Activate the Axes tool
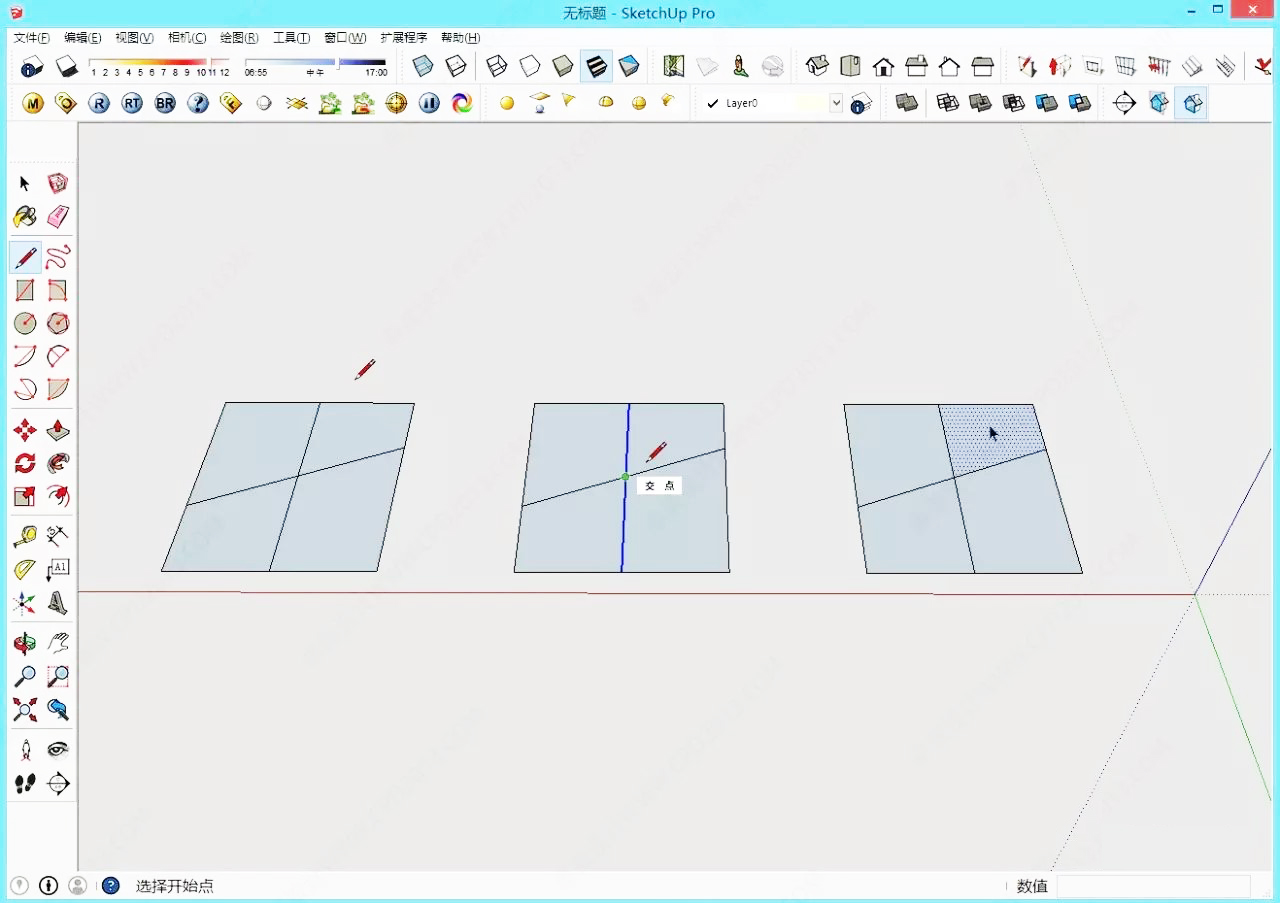 [x=25, y=603]
